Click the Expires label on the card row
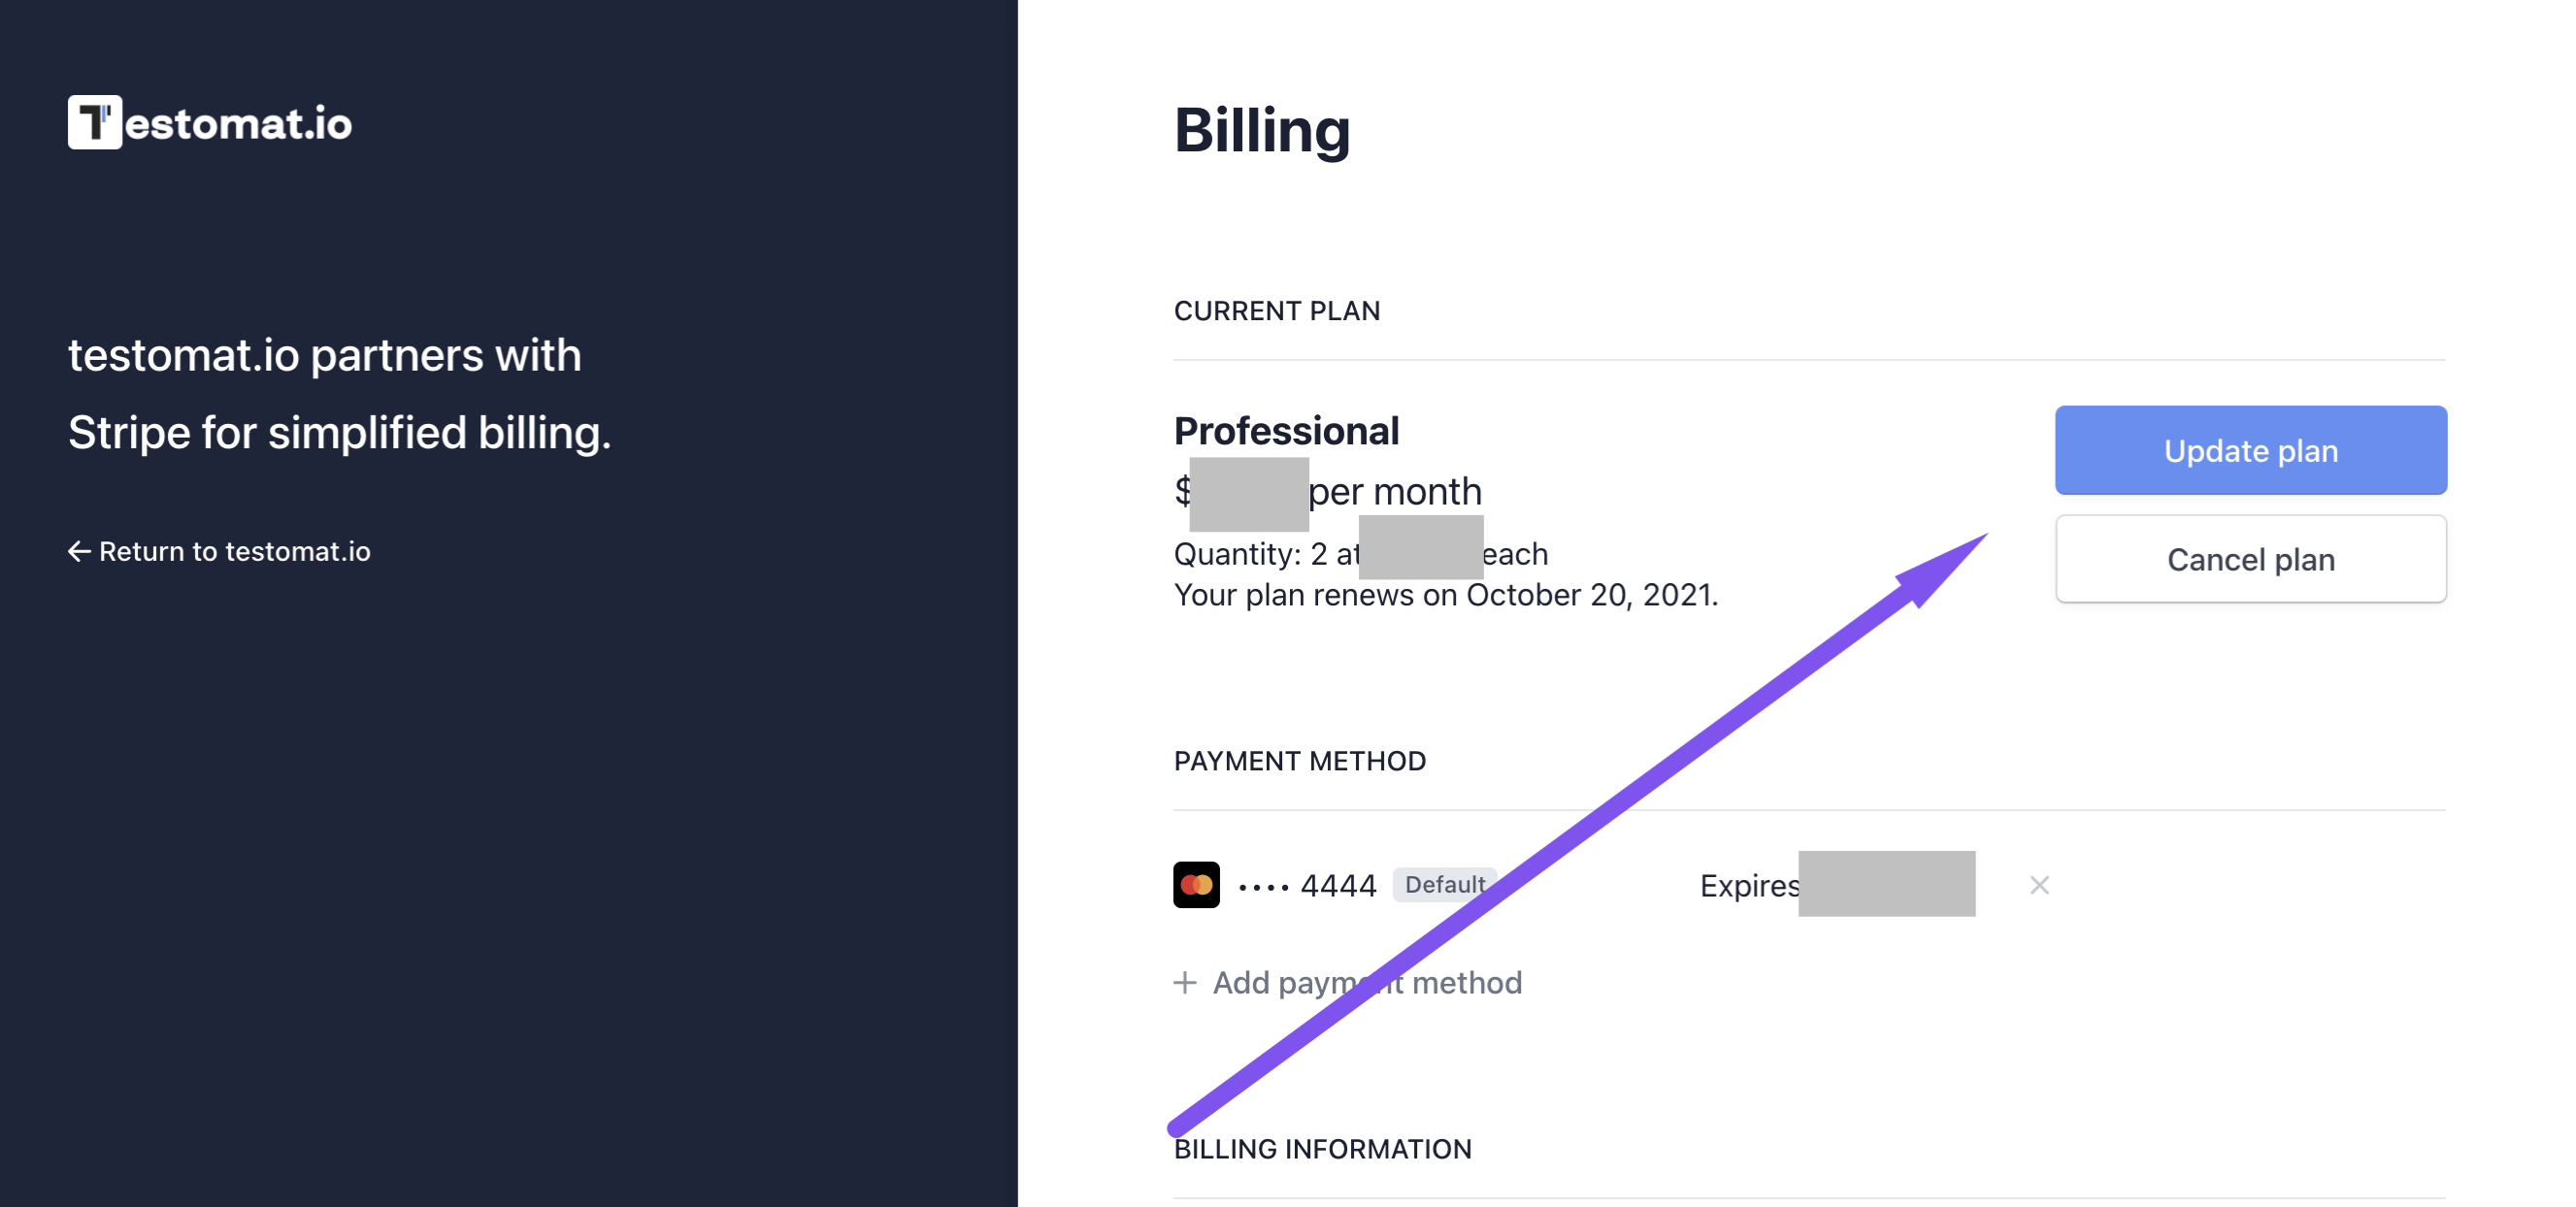Viewport: 2576px width, 1207px height. [x=1750, y=886]
